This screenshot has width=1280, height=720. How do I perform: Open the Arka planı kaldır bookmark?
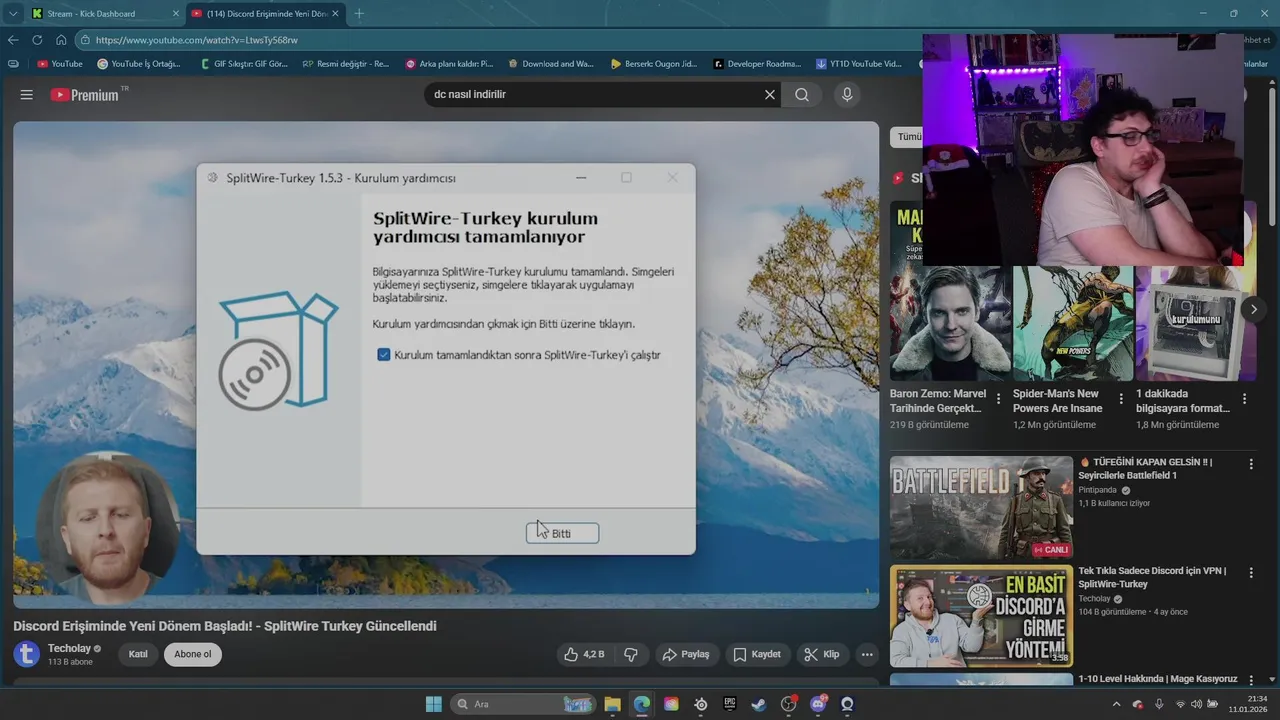pos(450,64)
